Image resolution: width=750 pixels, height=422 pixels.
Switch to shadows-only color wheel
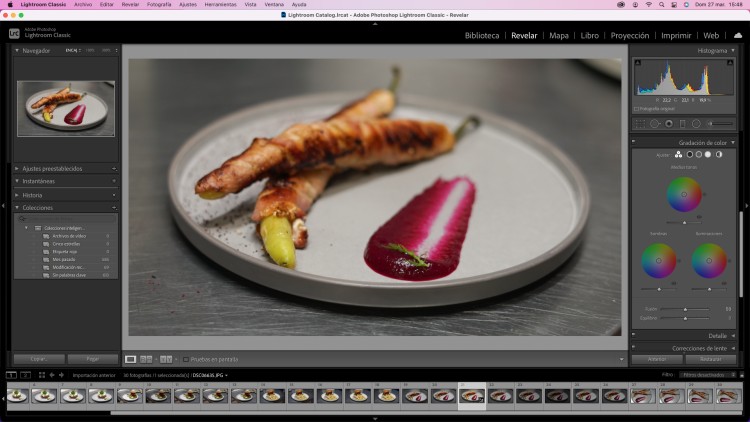coord(690,155)
